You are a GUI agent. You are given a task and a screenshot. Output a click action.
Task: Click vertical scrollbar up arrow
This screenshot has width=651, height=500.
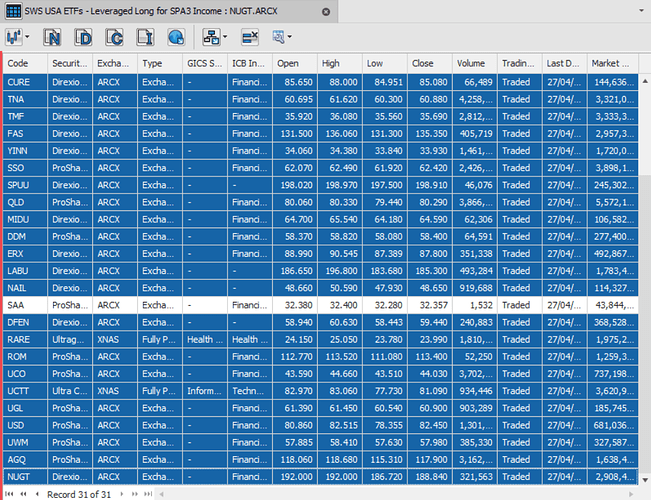tap(645, 81)
